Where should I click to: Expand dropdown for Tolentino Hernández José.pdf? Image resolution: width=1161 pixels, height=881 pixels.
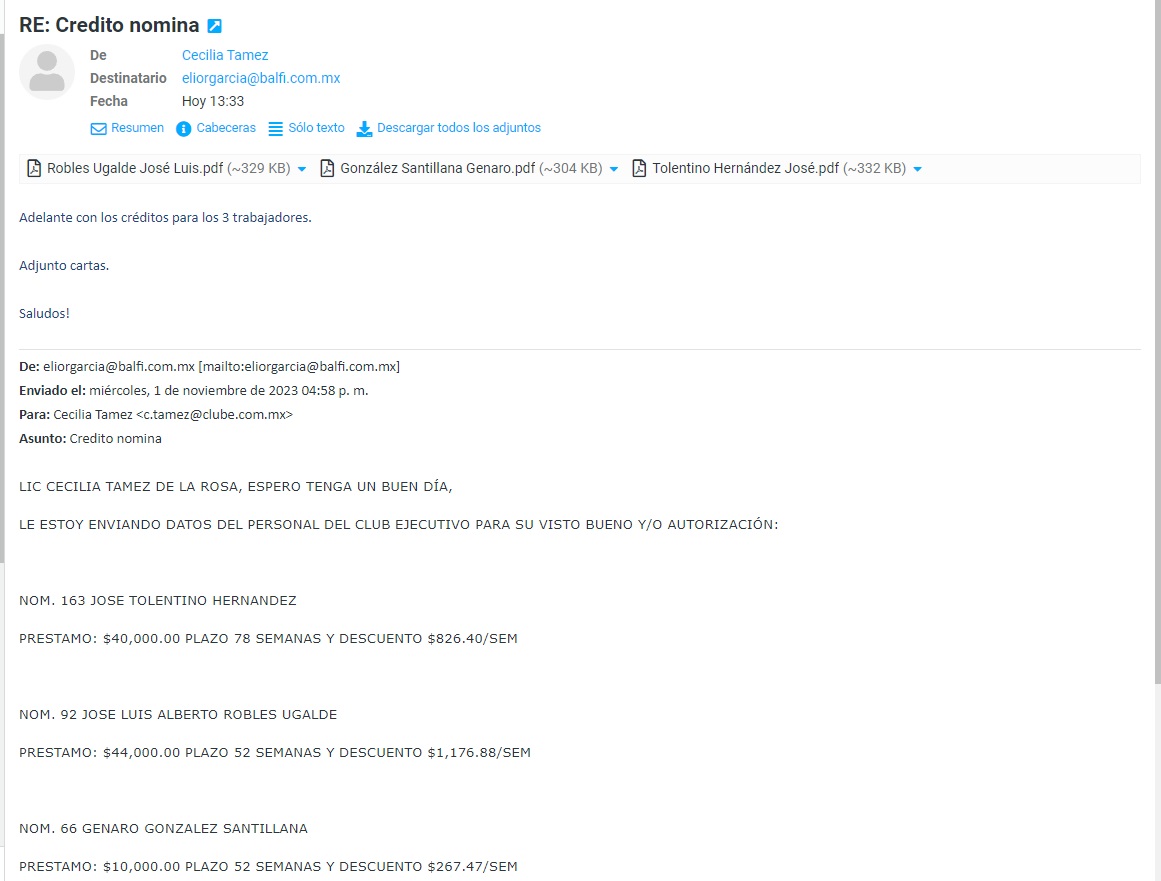(917, 170)
